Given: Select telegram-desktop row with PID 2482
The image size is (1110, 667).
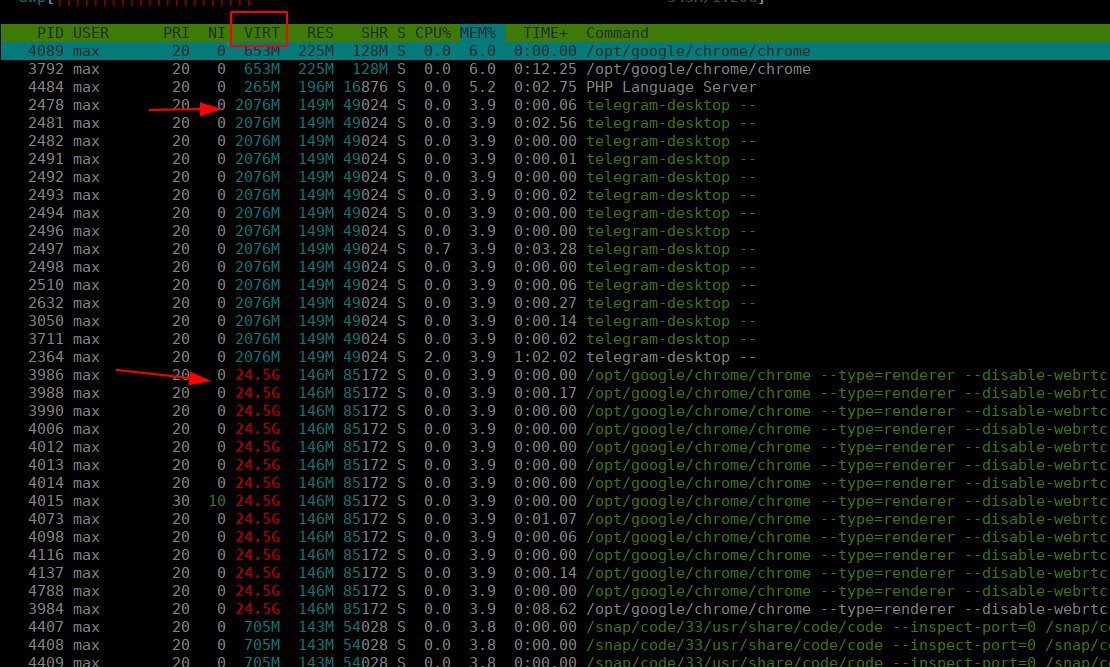Looking at the screenshot, I should pos(555,141).
